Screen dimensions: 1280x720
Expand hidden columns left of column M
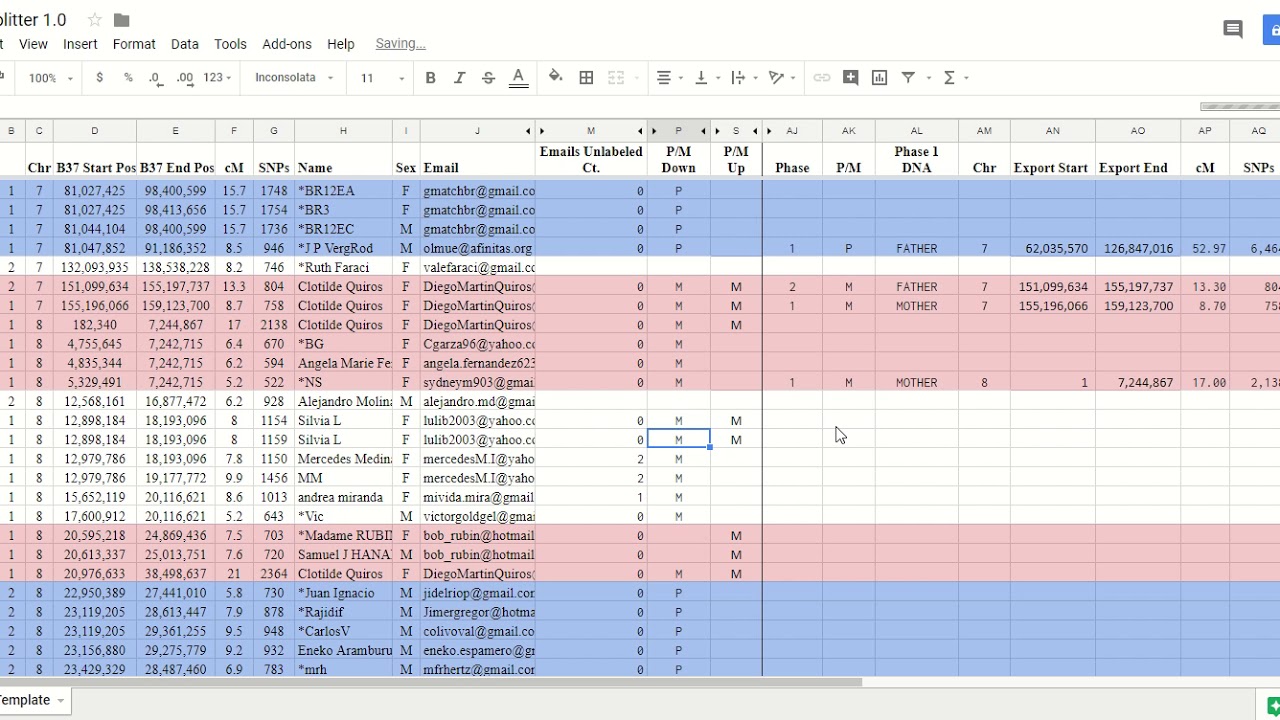(x=542, y=131)
